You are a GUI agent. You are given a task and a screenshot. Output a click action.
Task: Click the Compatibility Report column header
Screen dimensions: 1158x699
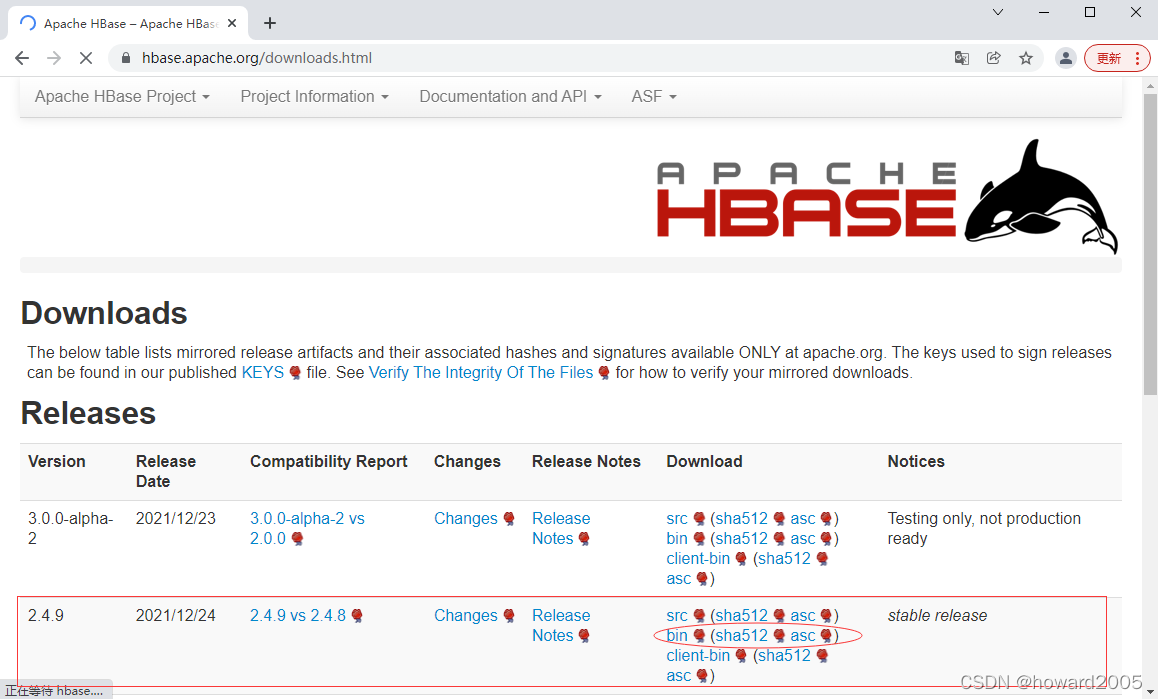tap(329, 461)
